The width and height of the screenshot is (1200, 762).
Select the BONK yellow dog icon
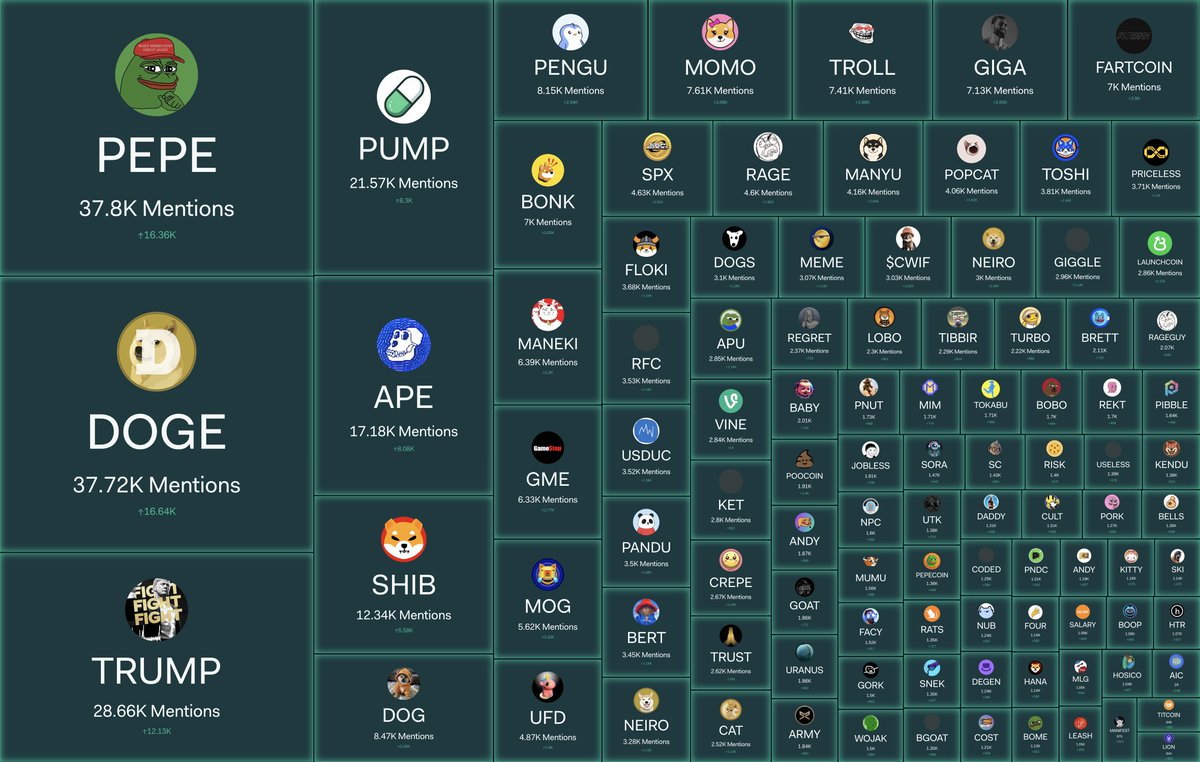(x=548, y=170)
